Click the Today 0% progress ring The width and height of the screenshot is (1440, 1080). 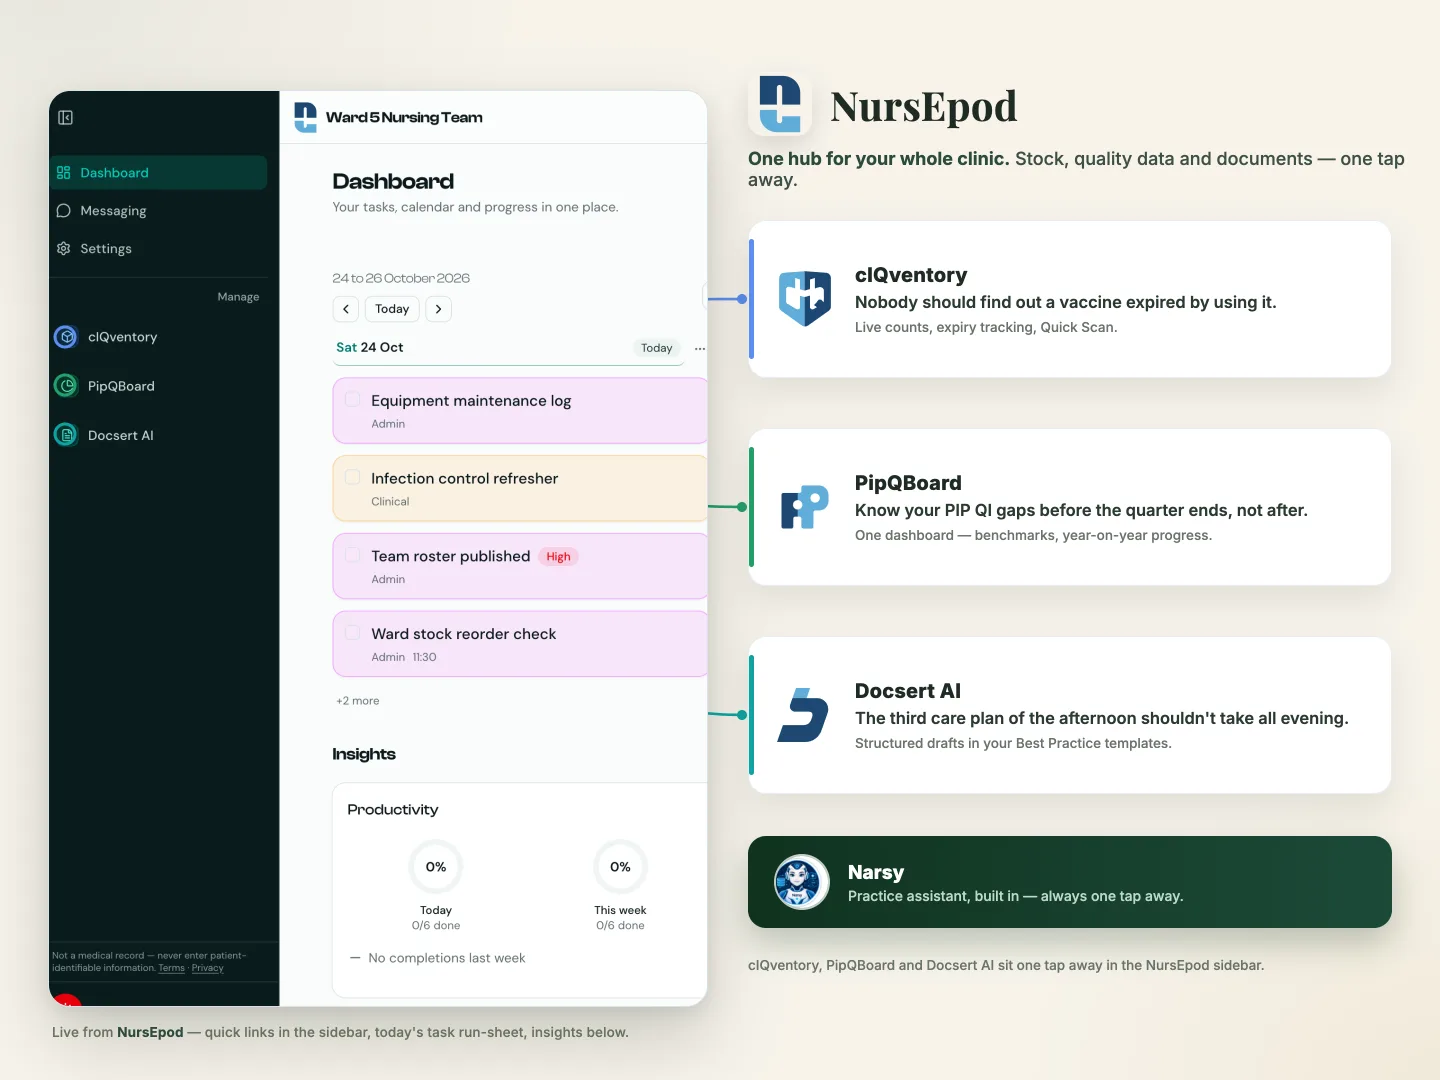(436, 867)
